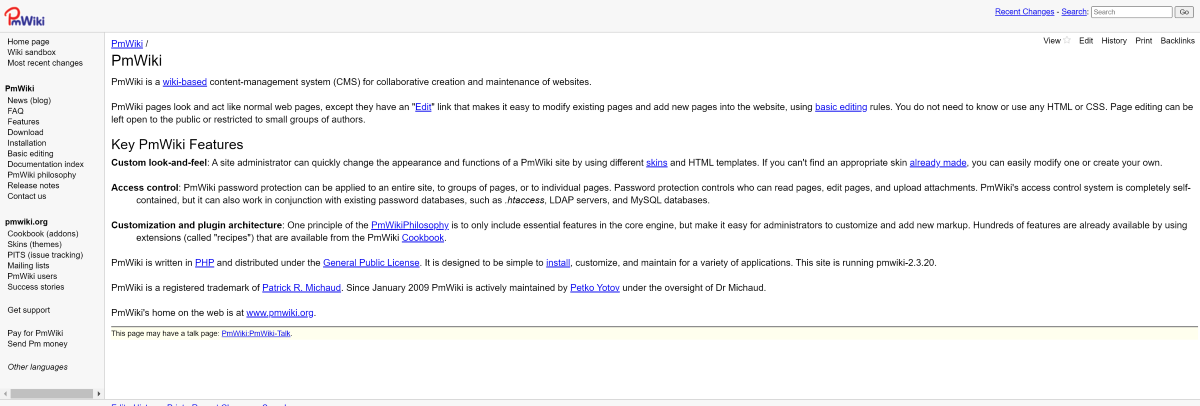Click the PmWiki breadcrumb link

(127, 44)
